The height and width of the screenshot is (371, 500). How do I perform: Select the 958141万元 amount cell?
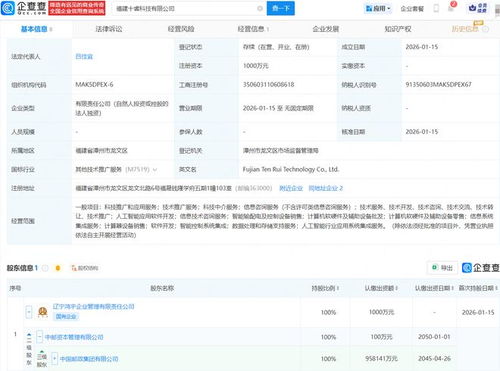tap(381, 359)
